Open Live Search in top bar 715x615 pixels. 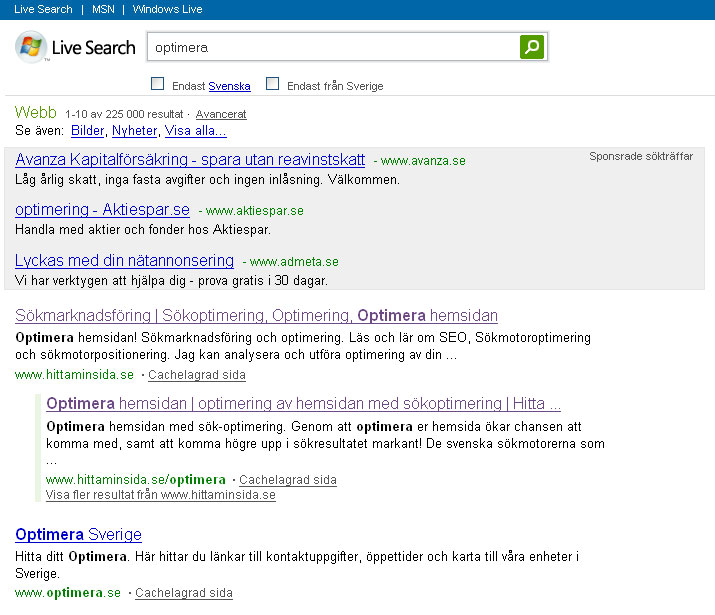43,9
